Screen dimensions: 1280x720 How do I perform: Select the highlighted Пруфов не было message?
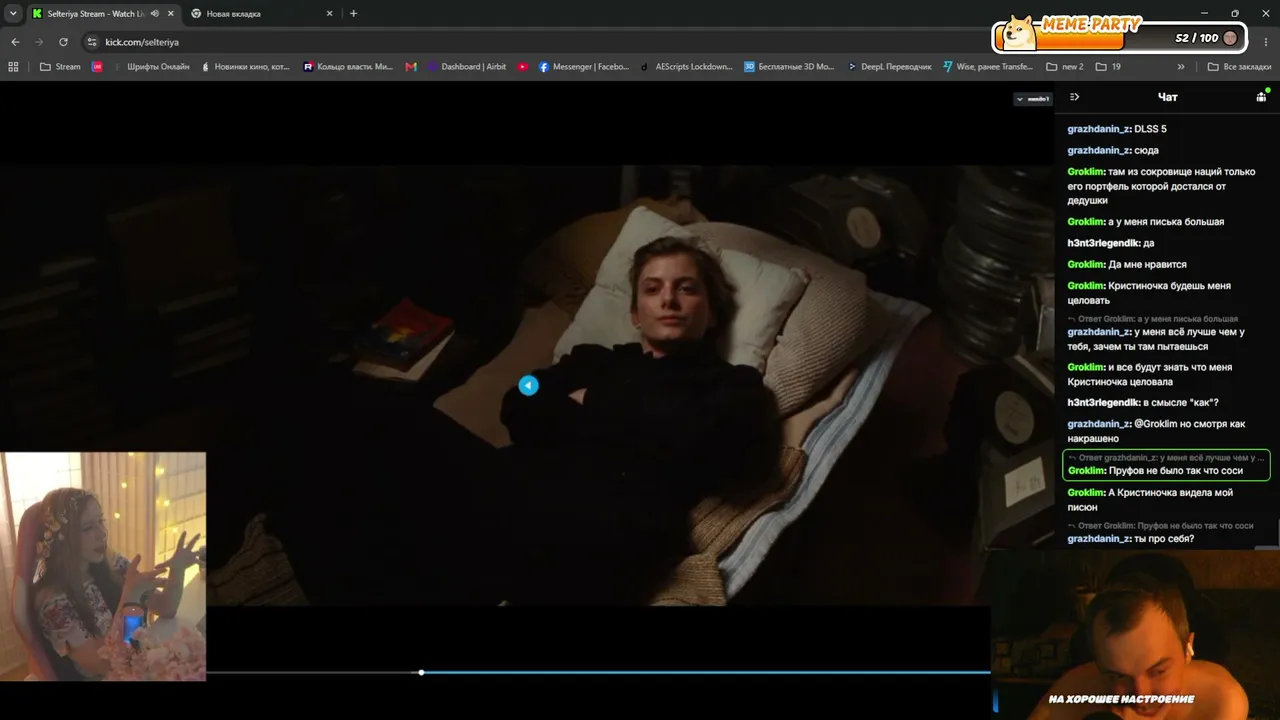(x=1166, y=465)
